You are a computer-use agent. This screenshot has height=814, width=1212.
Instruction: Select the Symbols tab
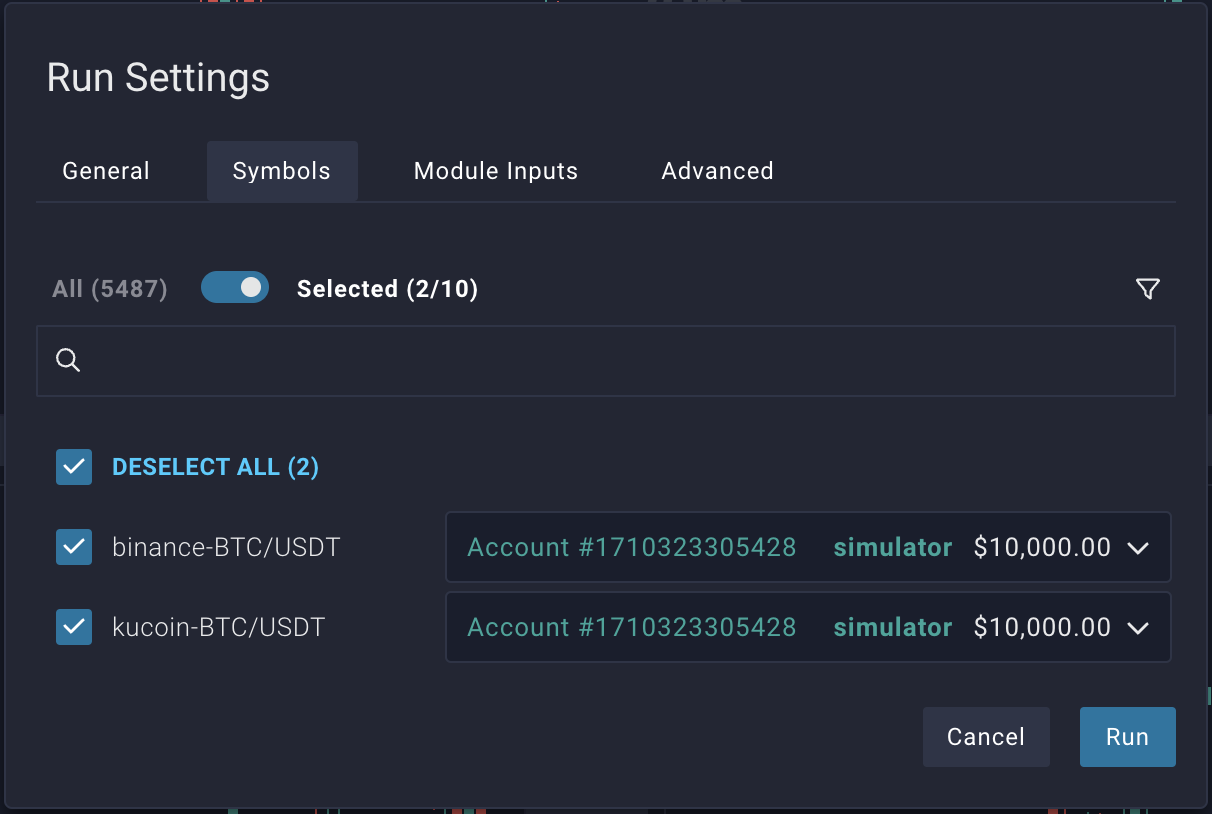[x=282, y=171]
